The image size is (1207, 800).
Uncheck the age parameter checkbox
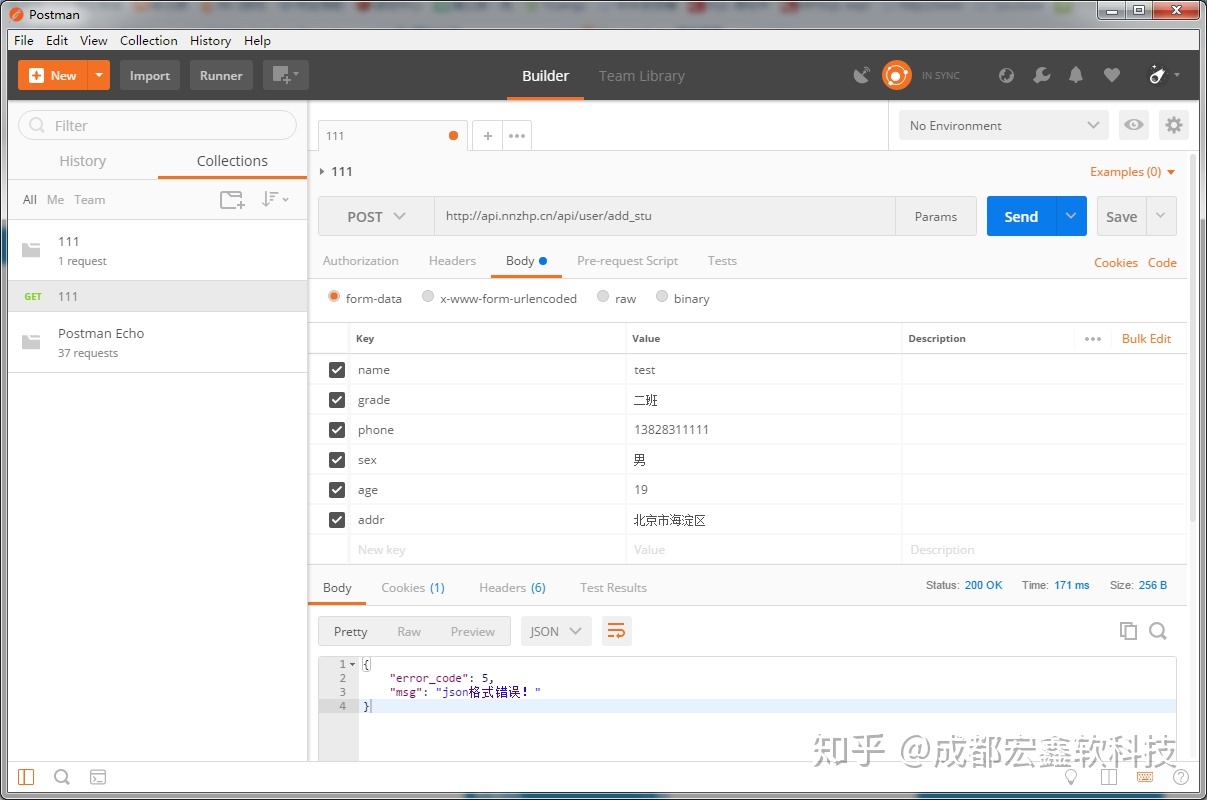click(x=337, y=490)
